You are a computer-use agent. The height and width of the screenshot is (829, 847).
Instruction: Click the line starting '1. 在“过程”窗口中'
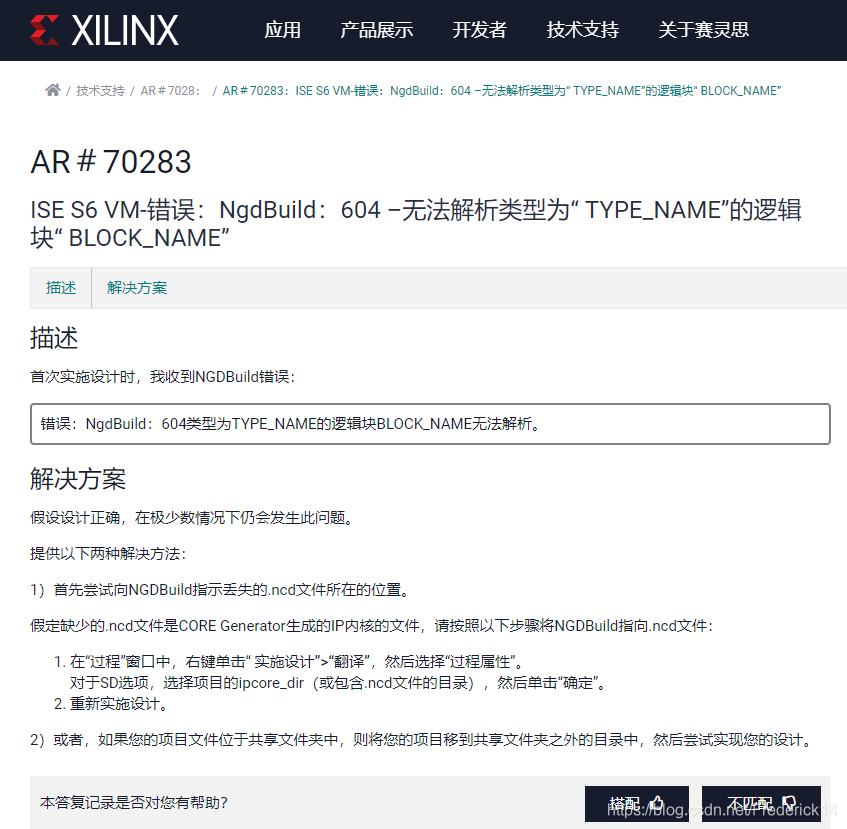click(290, 662)
